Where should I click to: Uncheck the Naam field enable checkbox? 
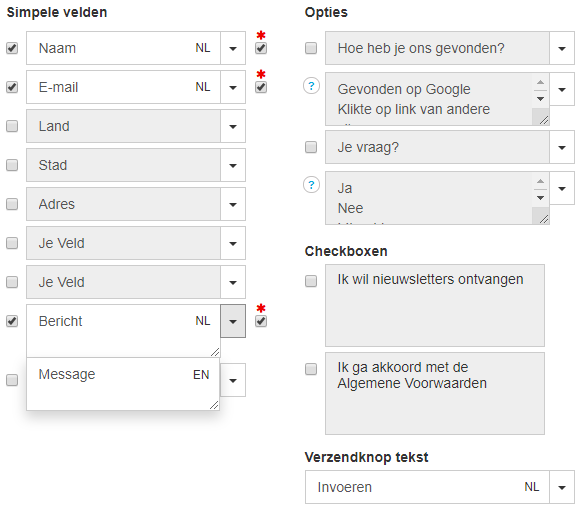click(12, 48)
